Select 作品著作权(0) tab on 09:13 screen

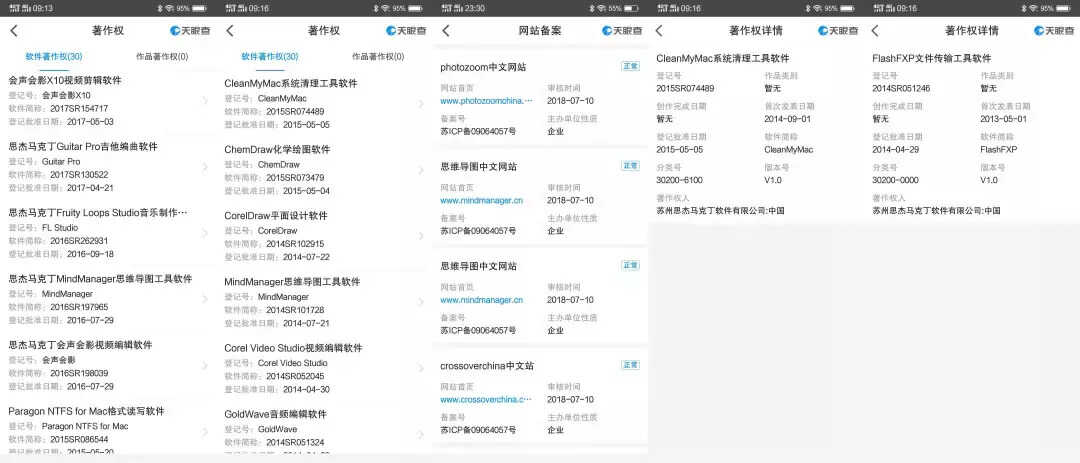pyautogui.click(x=162, y=56)
